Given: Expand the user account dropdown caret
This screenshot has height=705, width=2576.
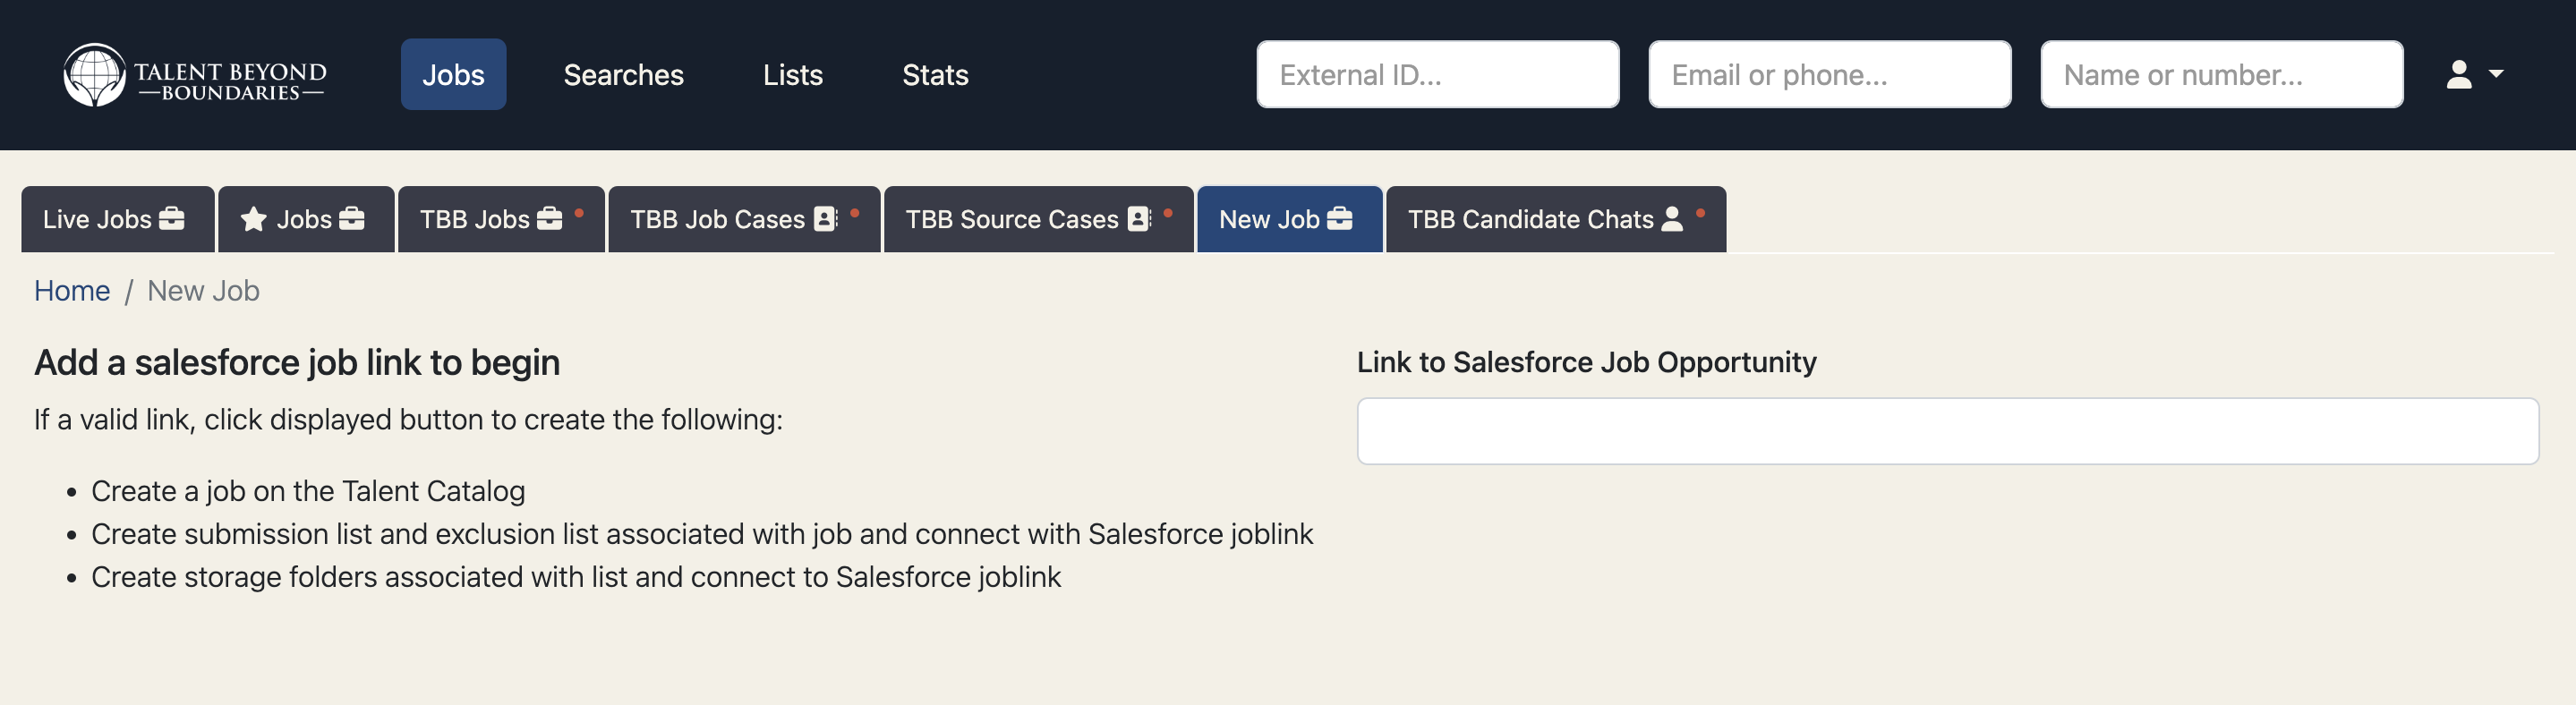Looking at the screenshot, I should pos(2495,74).
